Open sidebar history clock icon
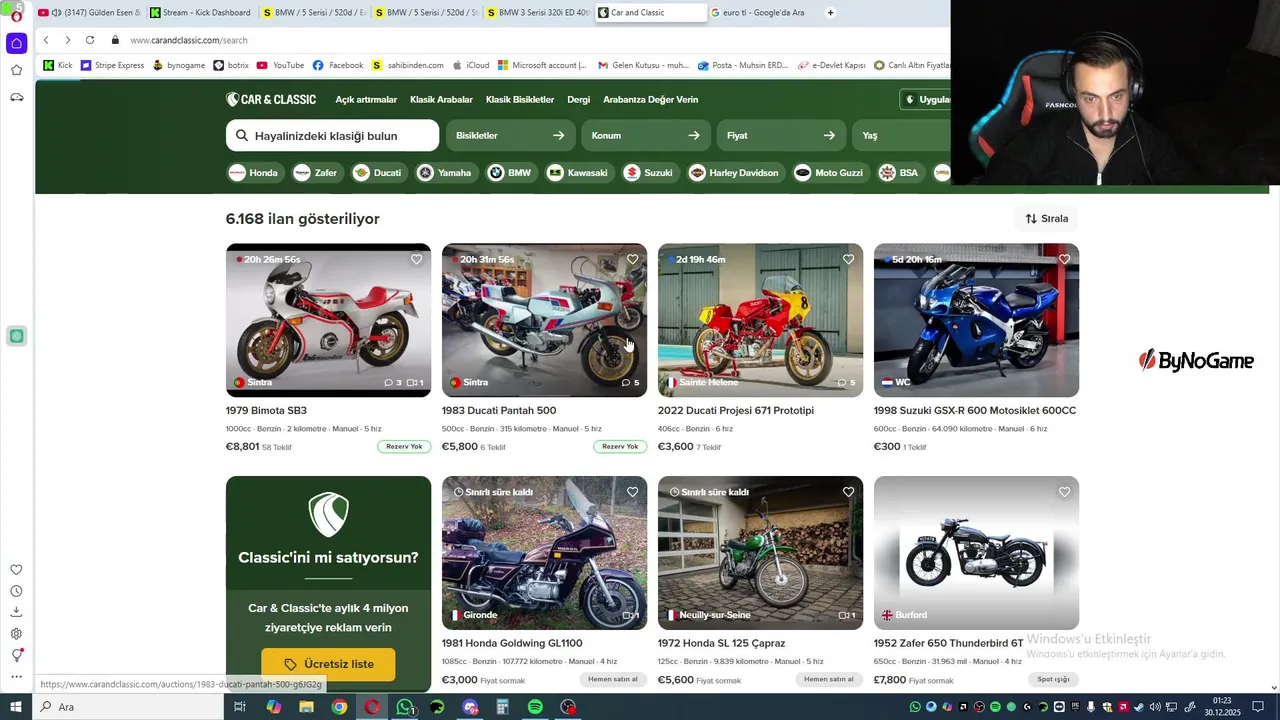1280x720 pixels. [x=16, y=591]
